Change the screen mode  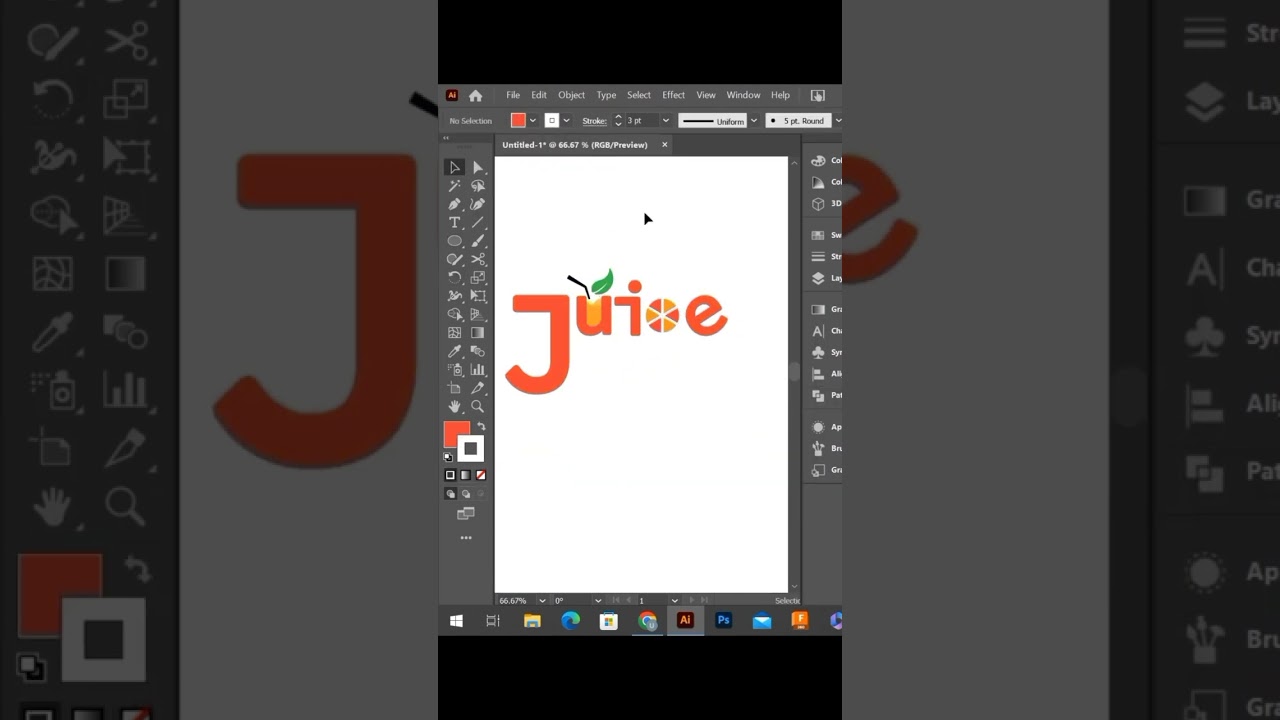point(465,514)
